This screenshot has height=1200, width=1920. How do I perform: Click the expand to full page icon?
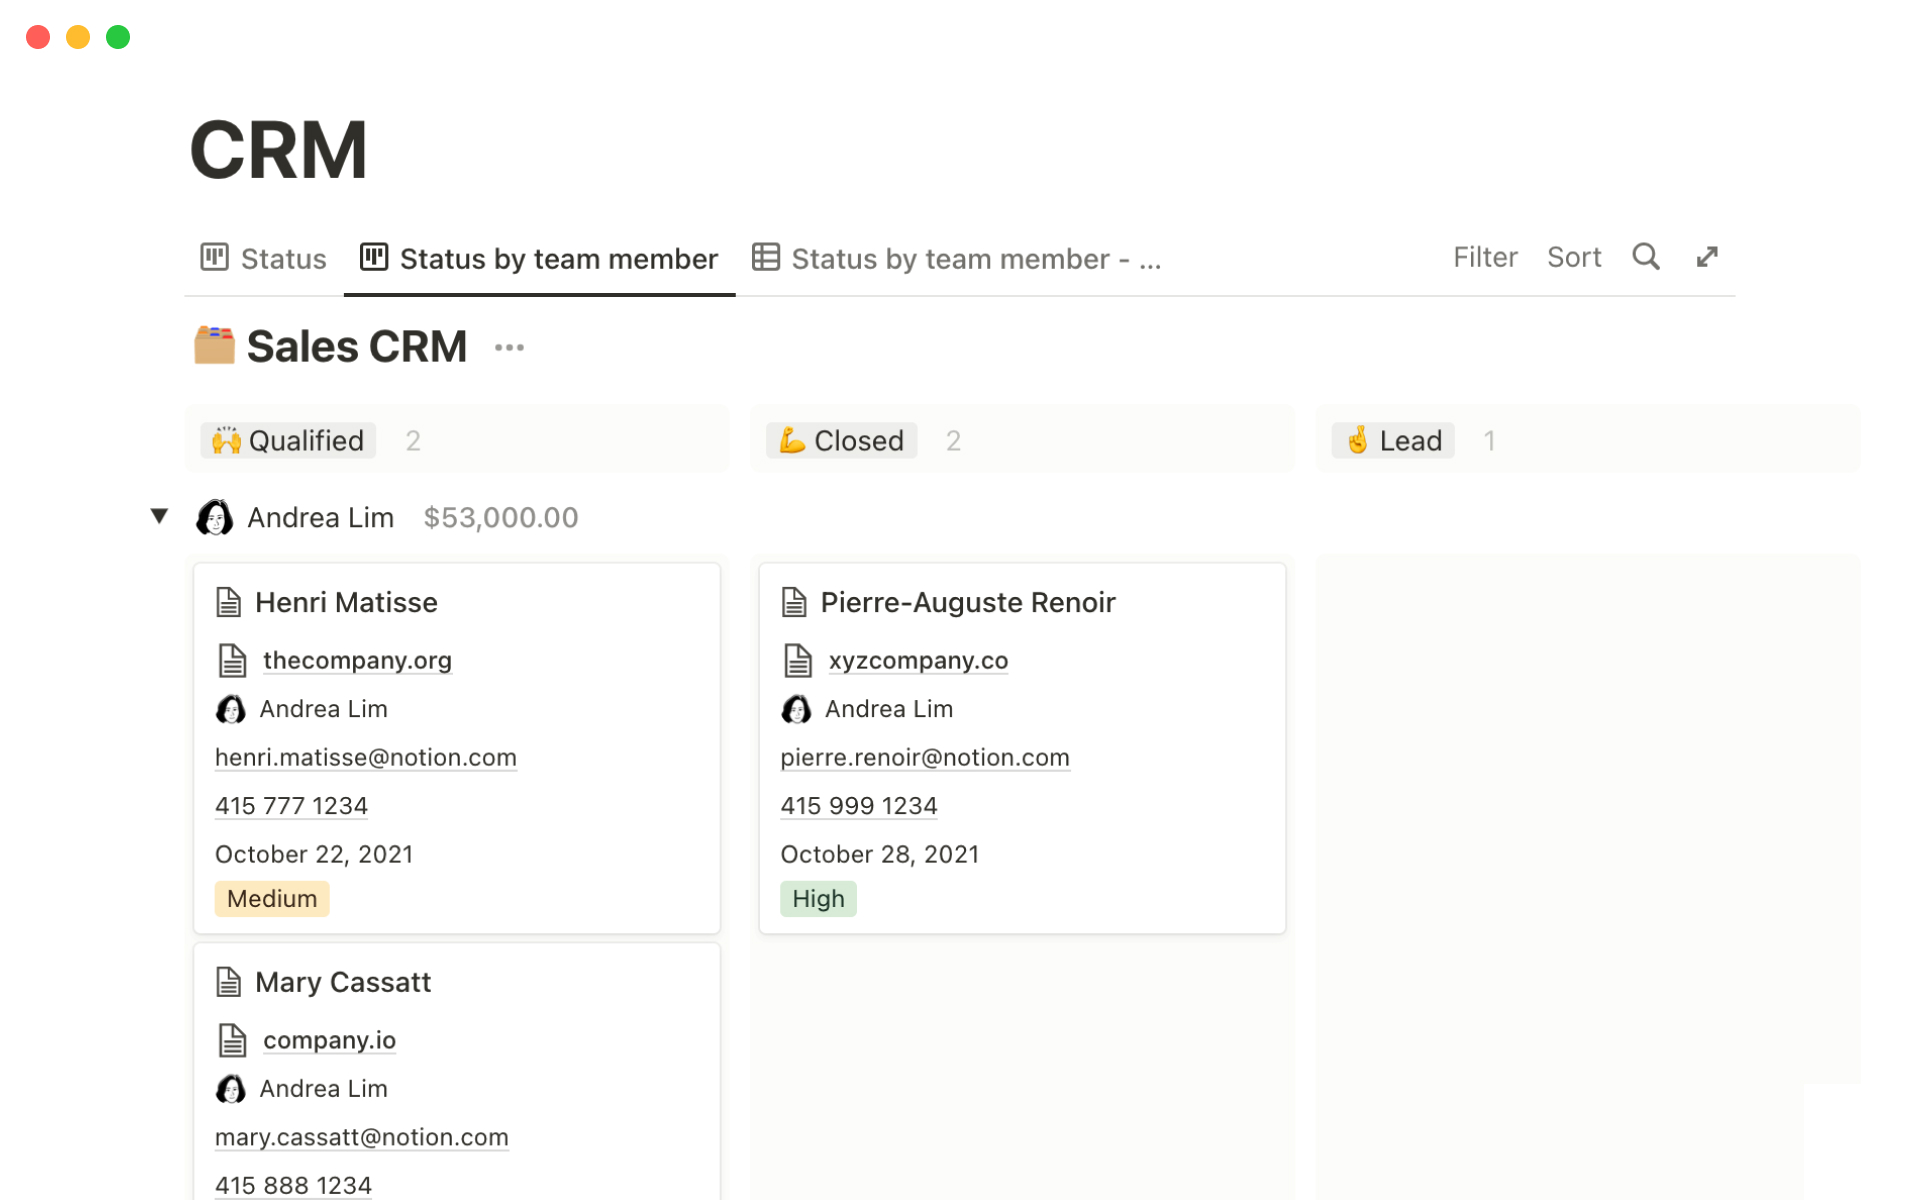click(x=1707, y=257)
